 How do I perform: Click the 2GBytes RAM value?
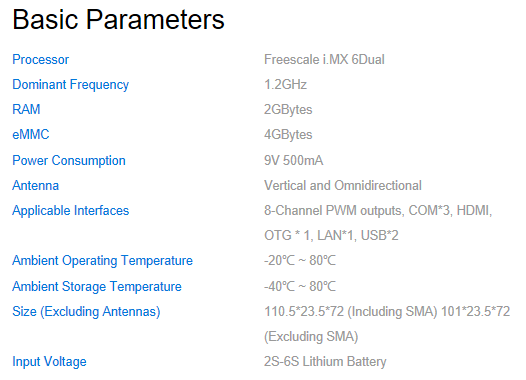pyautogui.click(x=288, y=110)
